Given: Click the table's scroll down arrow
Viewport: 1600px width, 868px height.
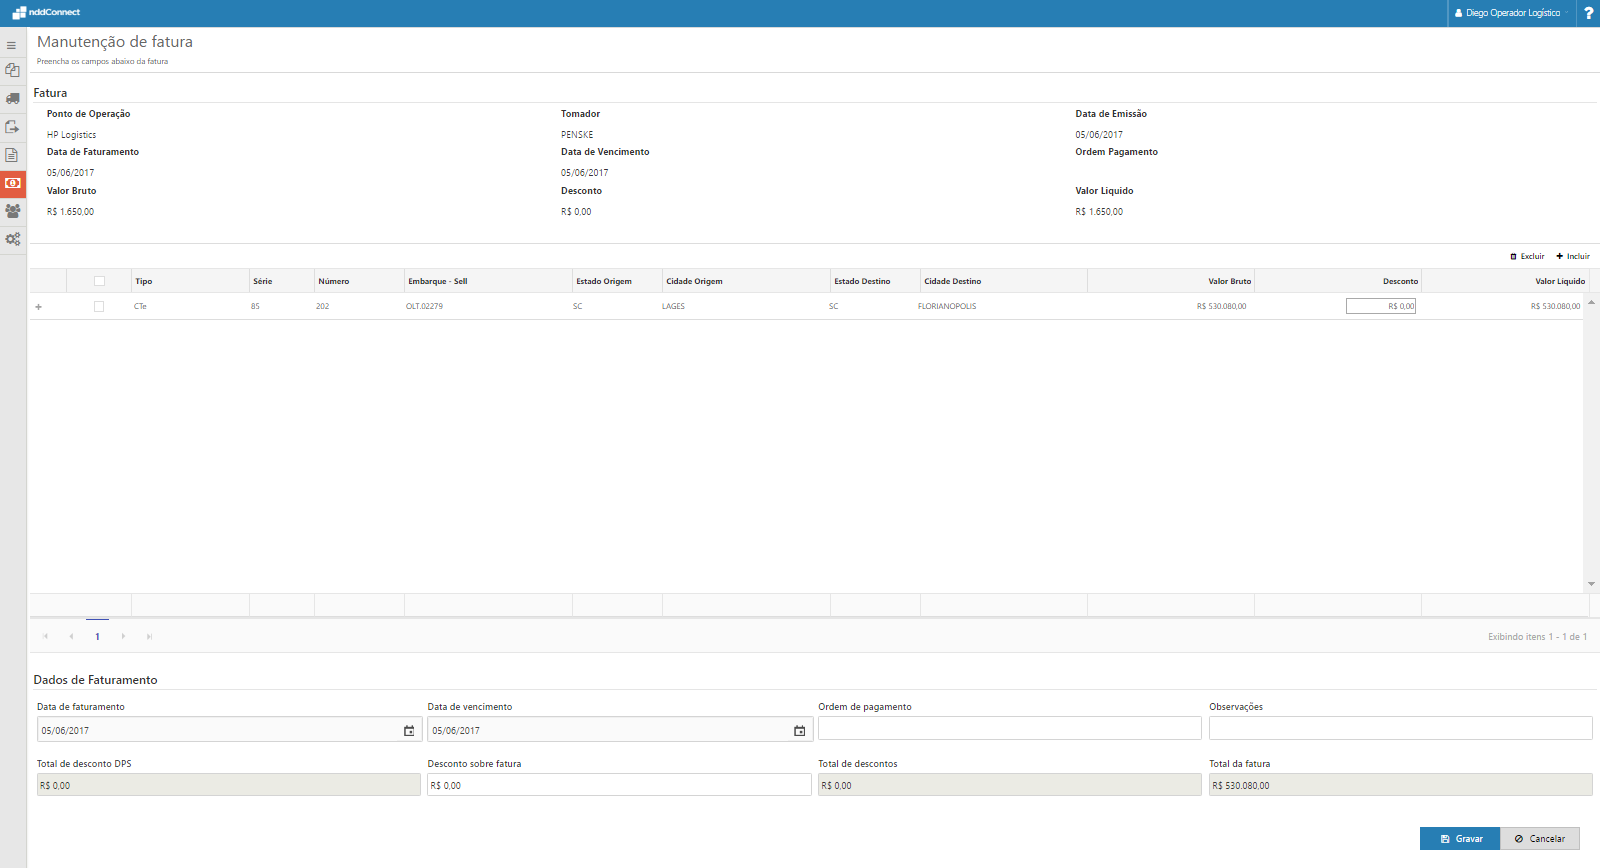Looking at the screenshot, I should click(x=1590, y=584).
